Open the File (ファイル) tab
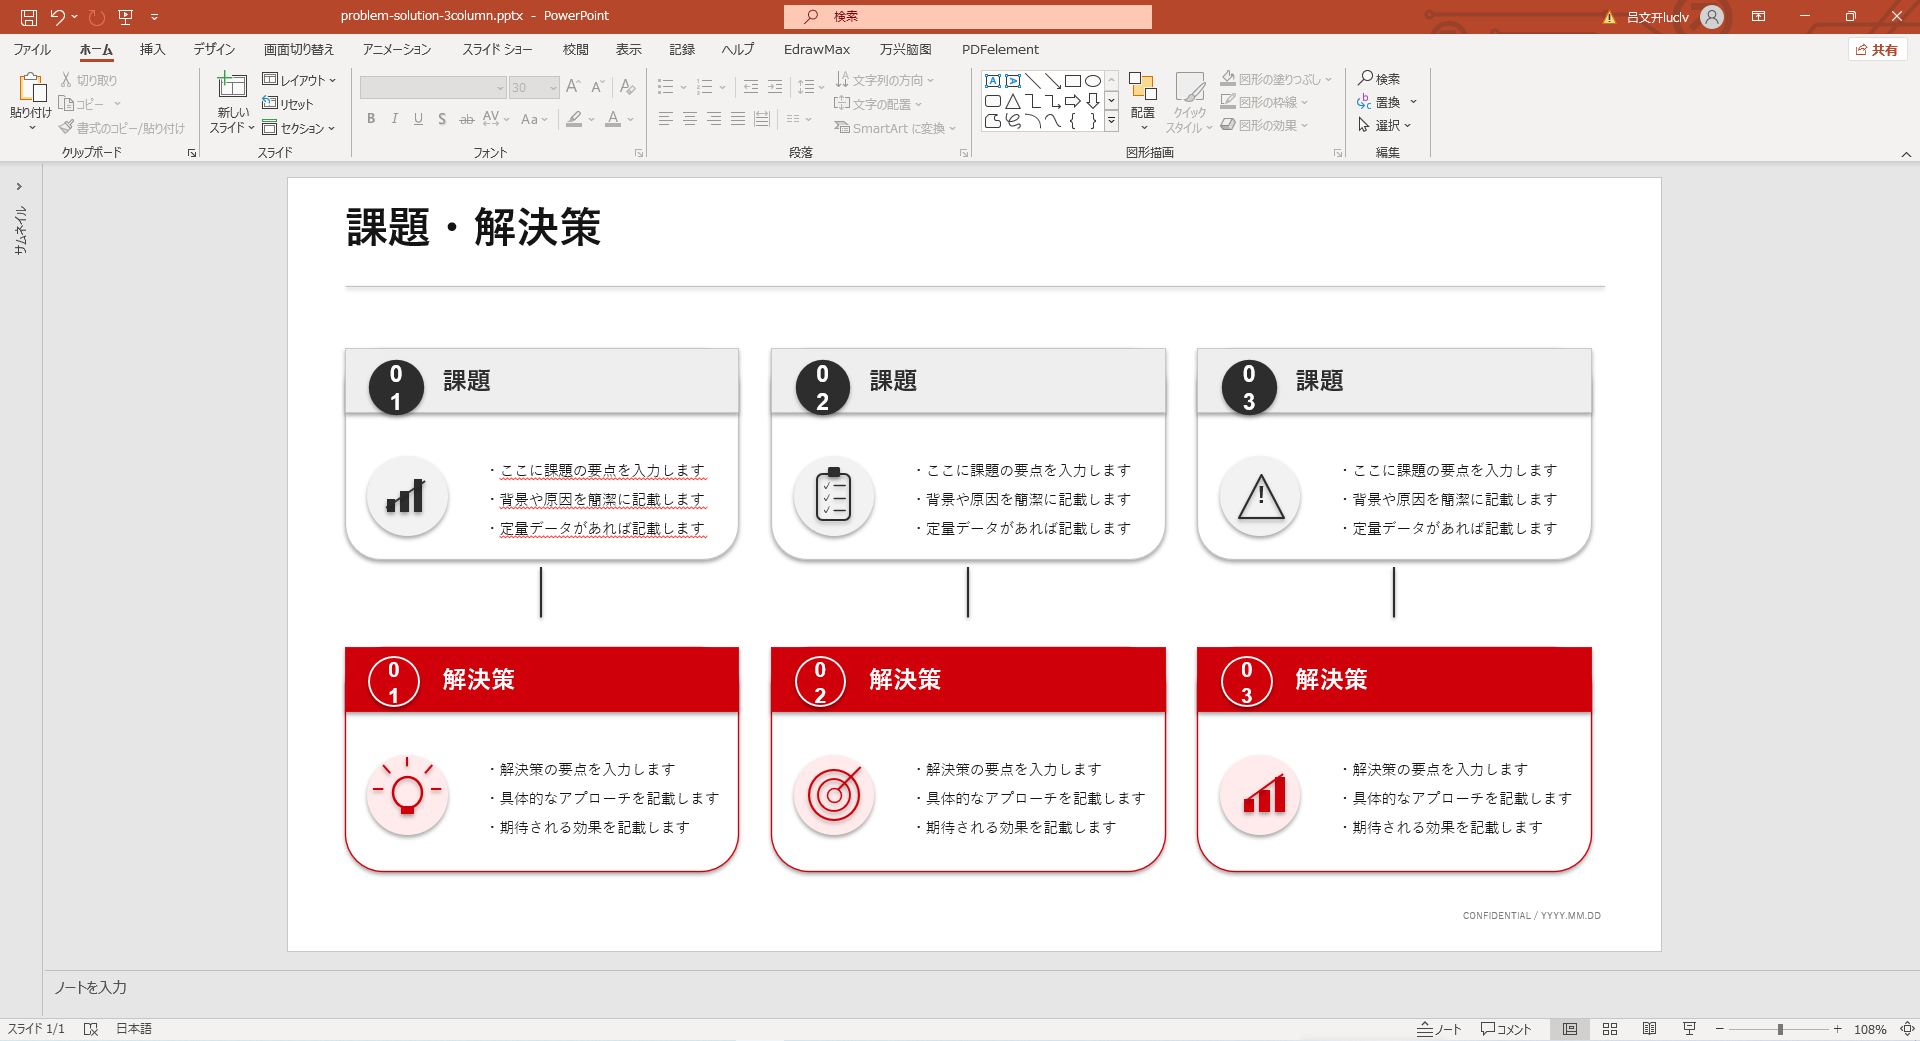Image resolution: width=1920 pixels, height=1041 pixels. [x=32, y=49]
